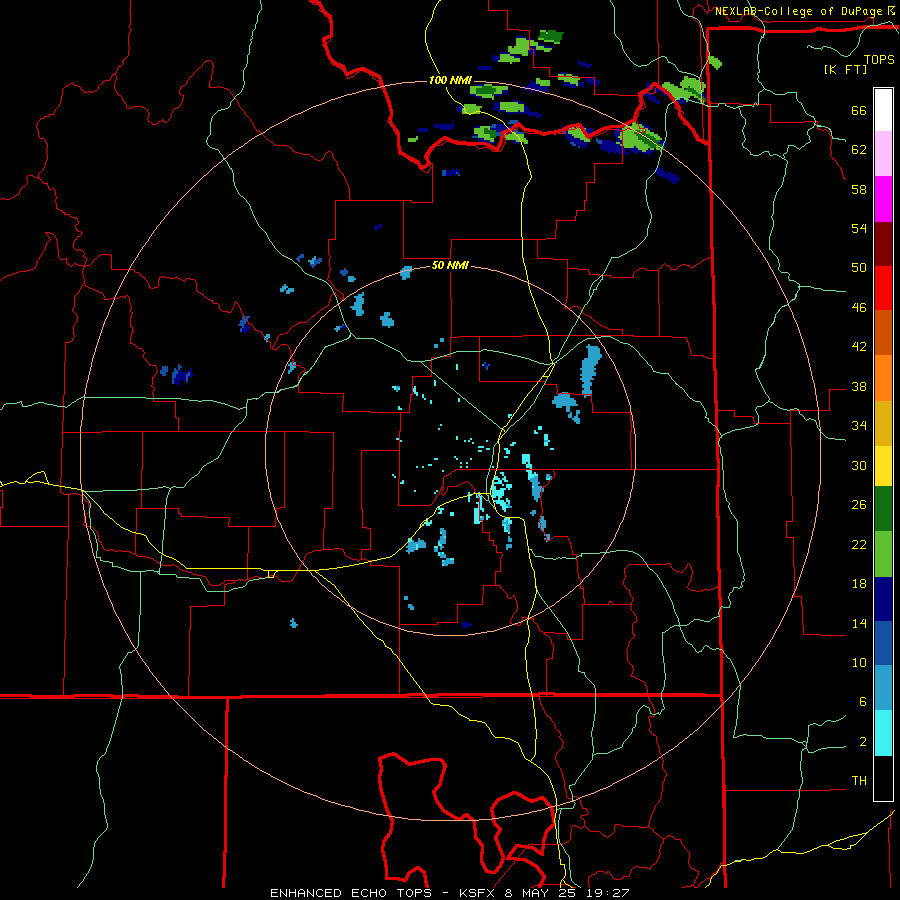Viewport: 900px width, 900px height.
Task: Click the black TH swatch on the scale
Action: (883, 778)
